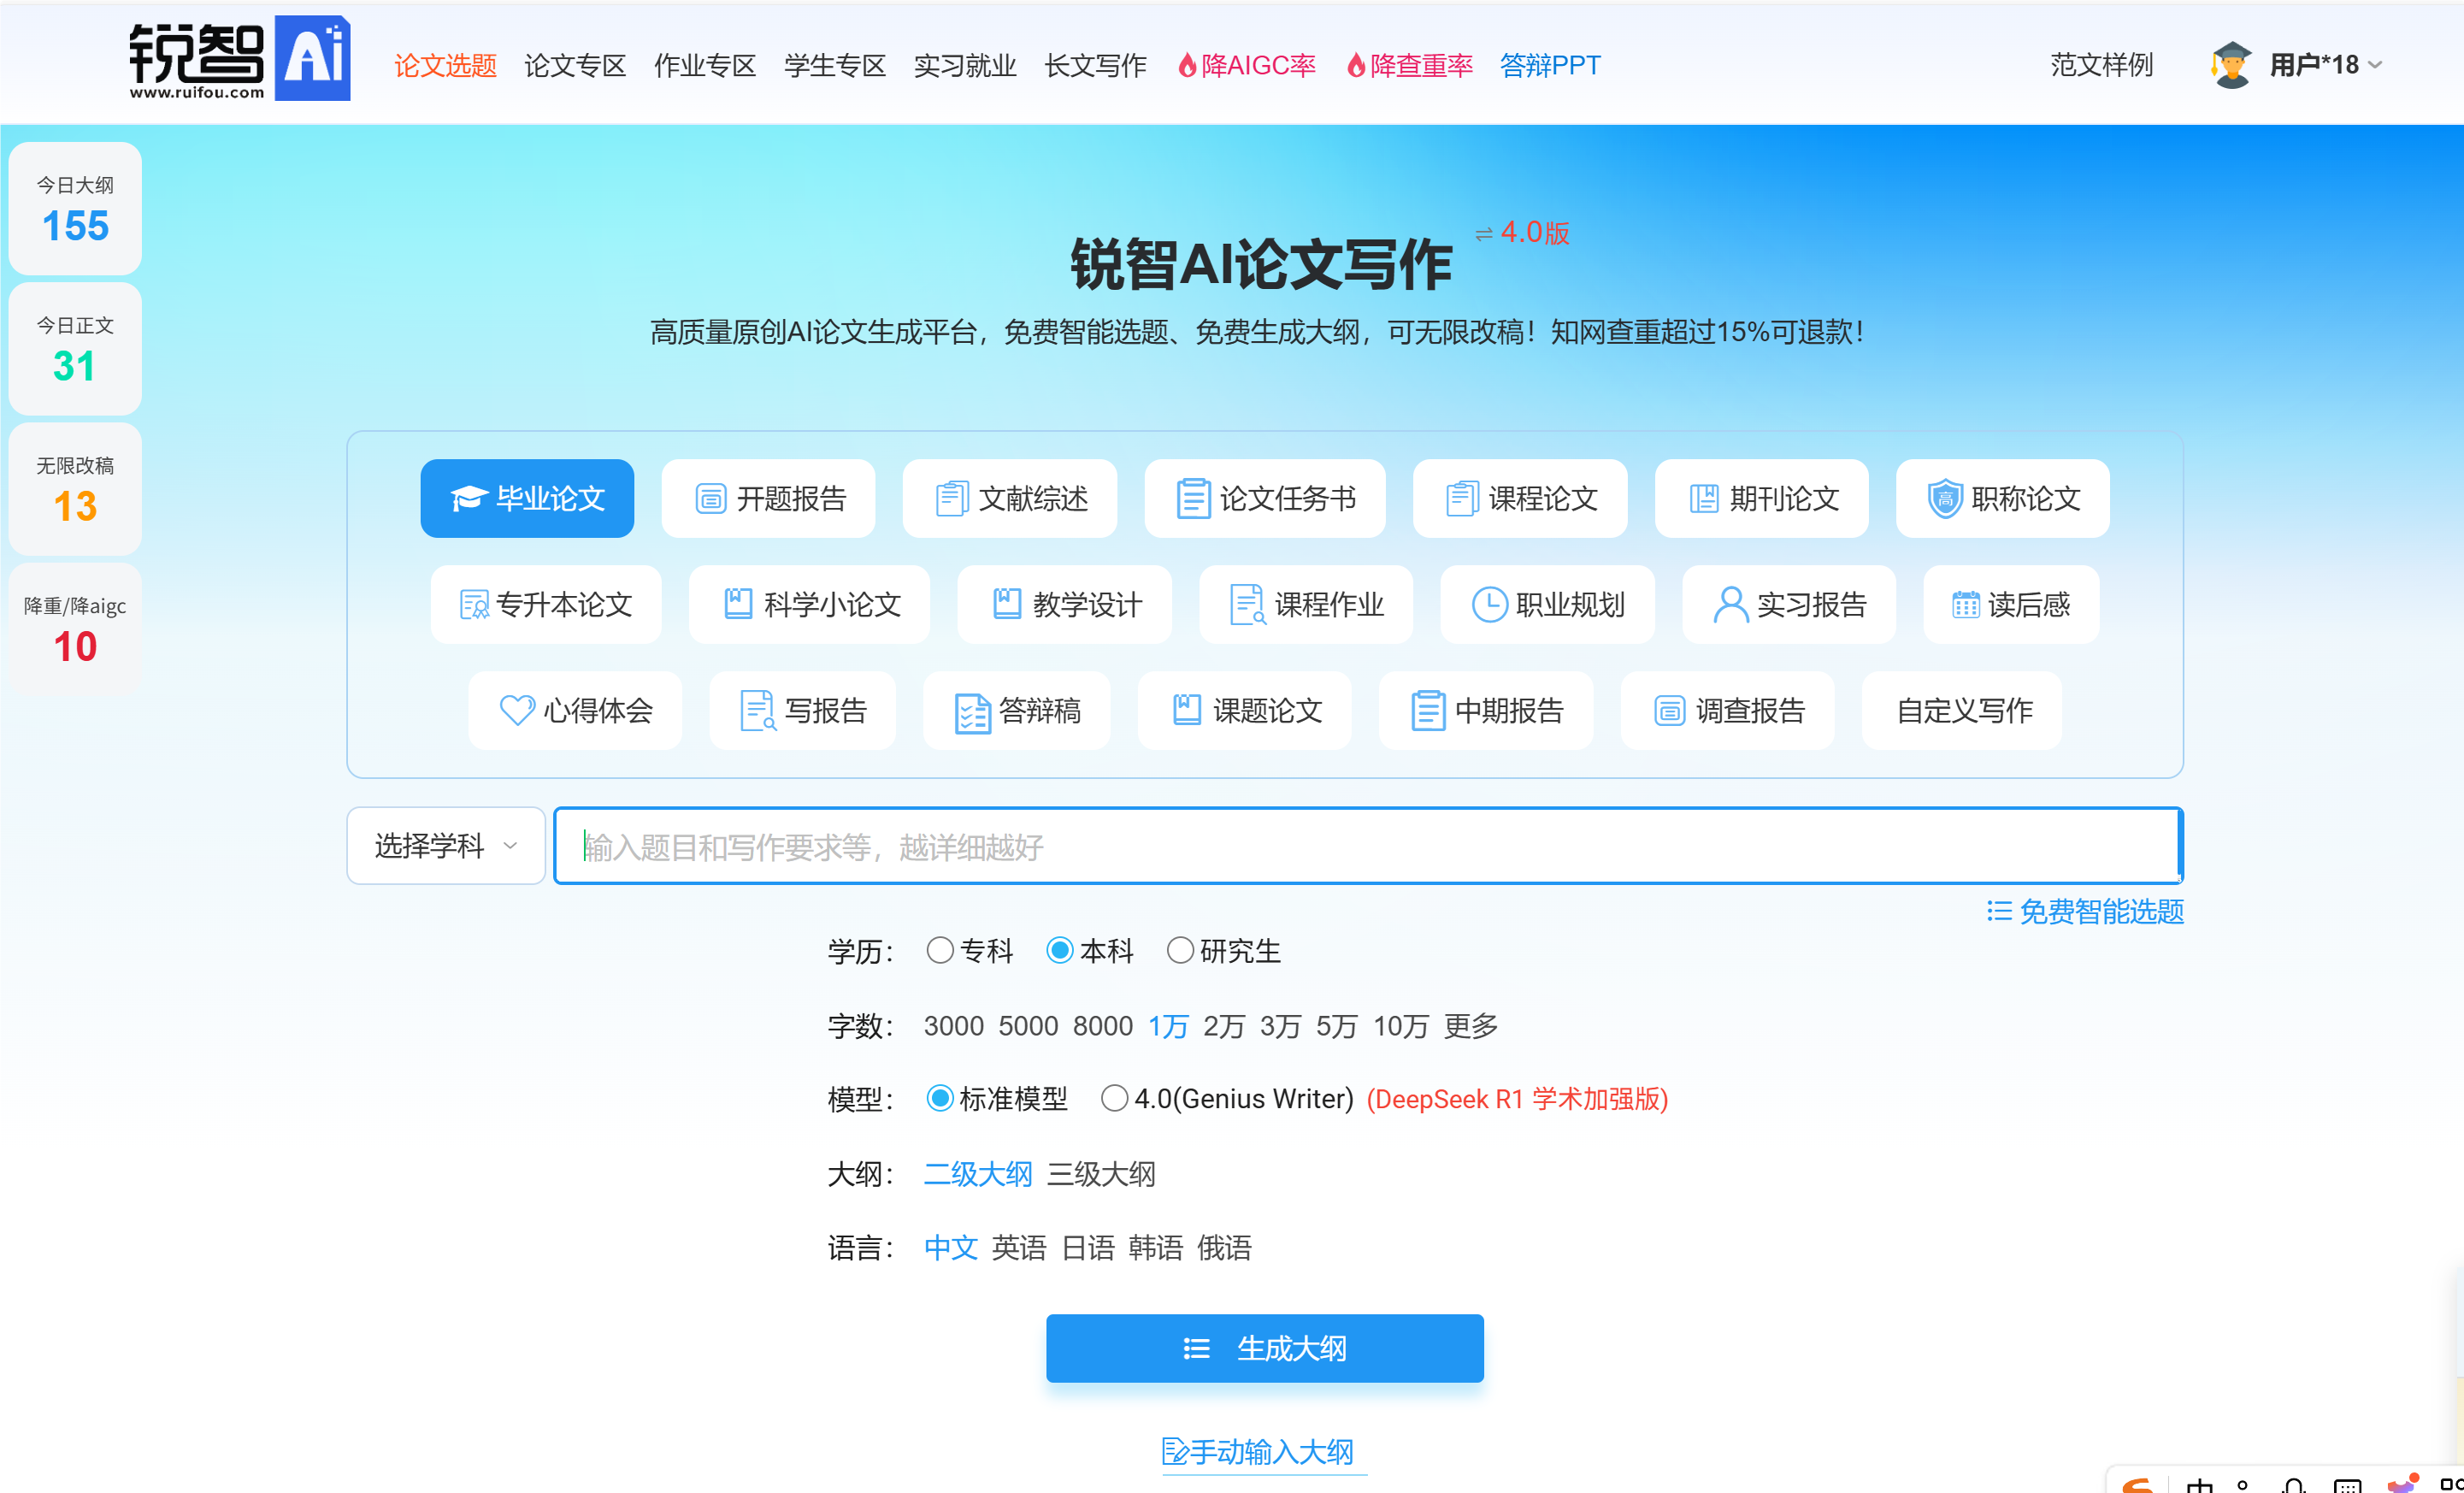Click the 自定义写作 button

pos(1964,711)
